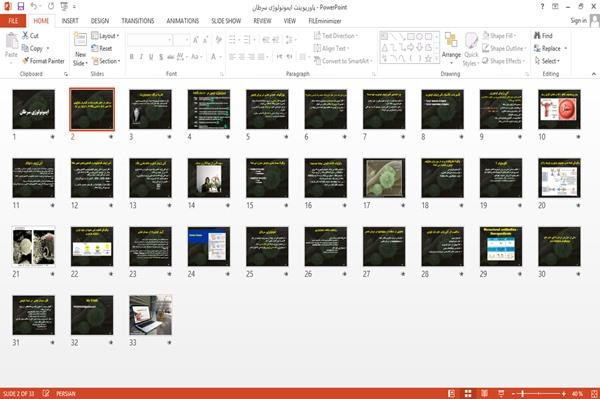Switch to the DESIGN tab

(100, 21)
